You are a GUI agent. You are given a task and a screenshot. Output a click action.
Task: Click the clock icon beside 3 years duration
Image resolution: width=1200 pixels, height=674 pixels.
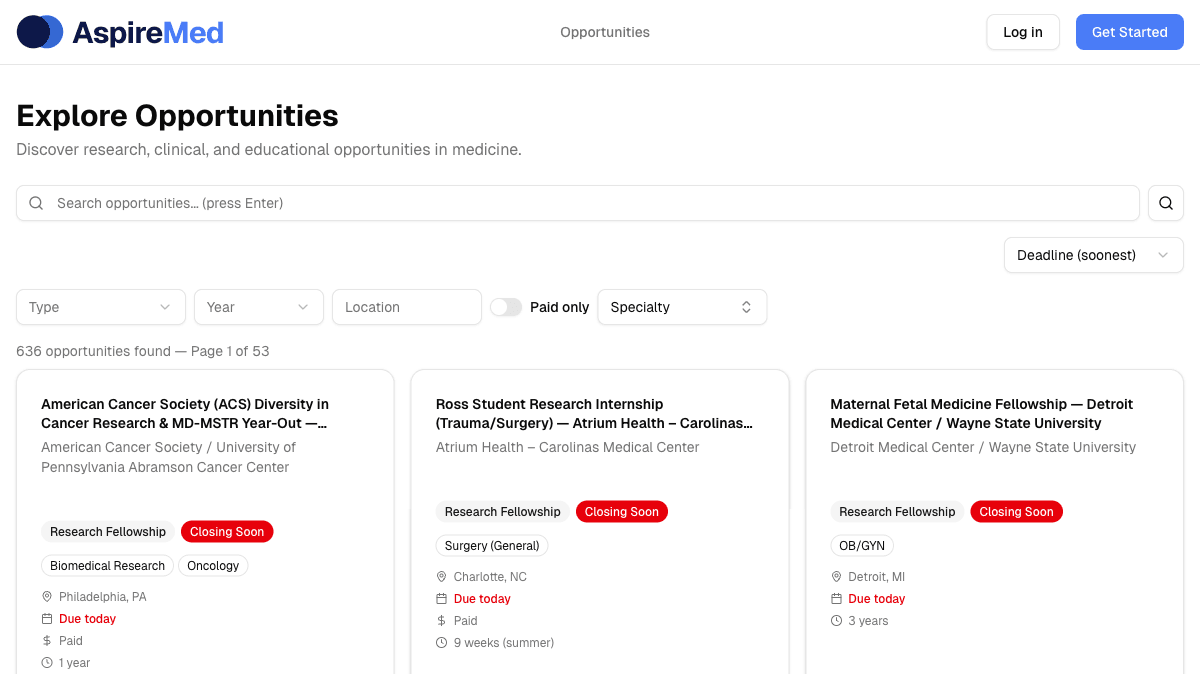pos(836,620)
